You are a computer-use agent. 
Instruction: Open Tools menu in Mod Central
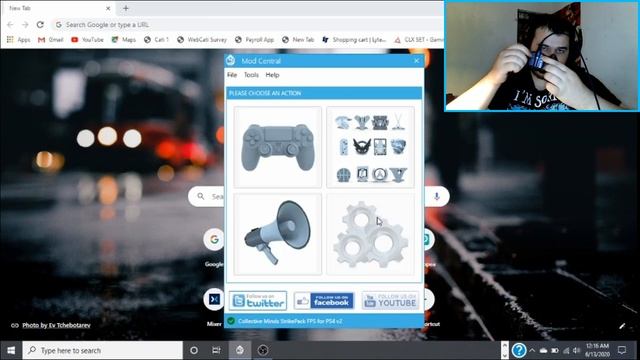(251, 75)
